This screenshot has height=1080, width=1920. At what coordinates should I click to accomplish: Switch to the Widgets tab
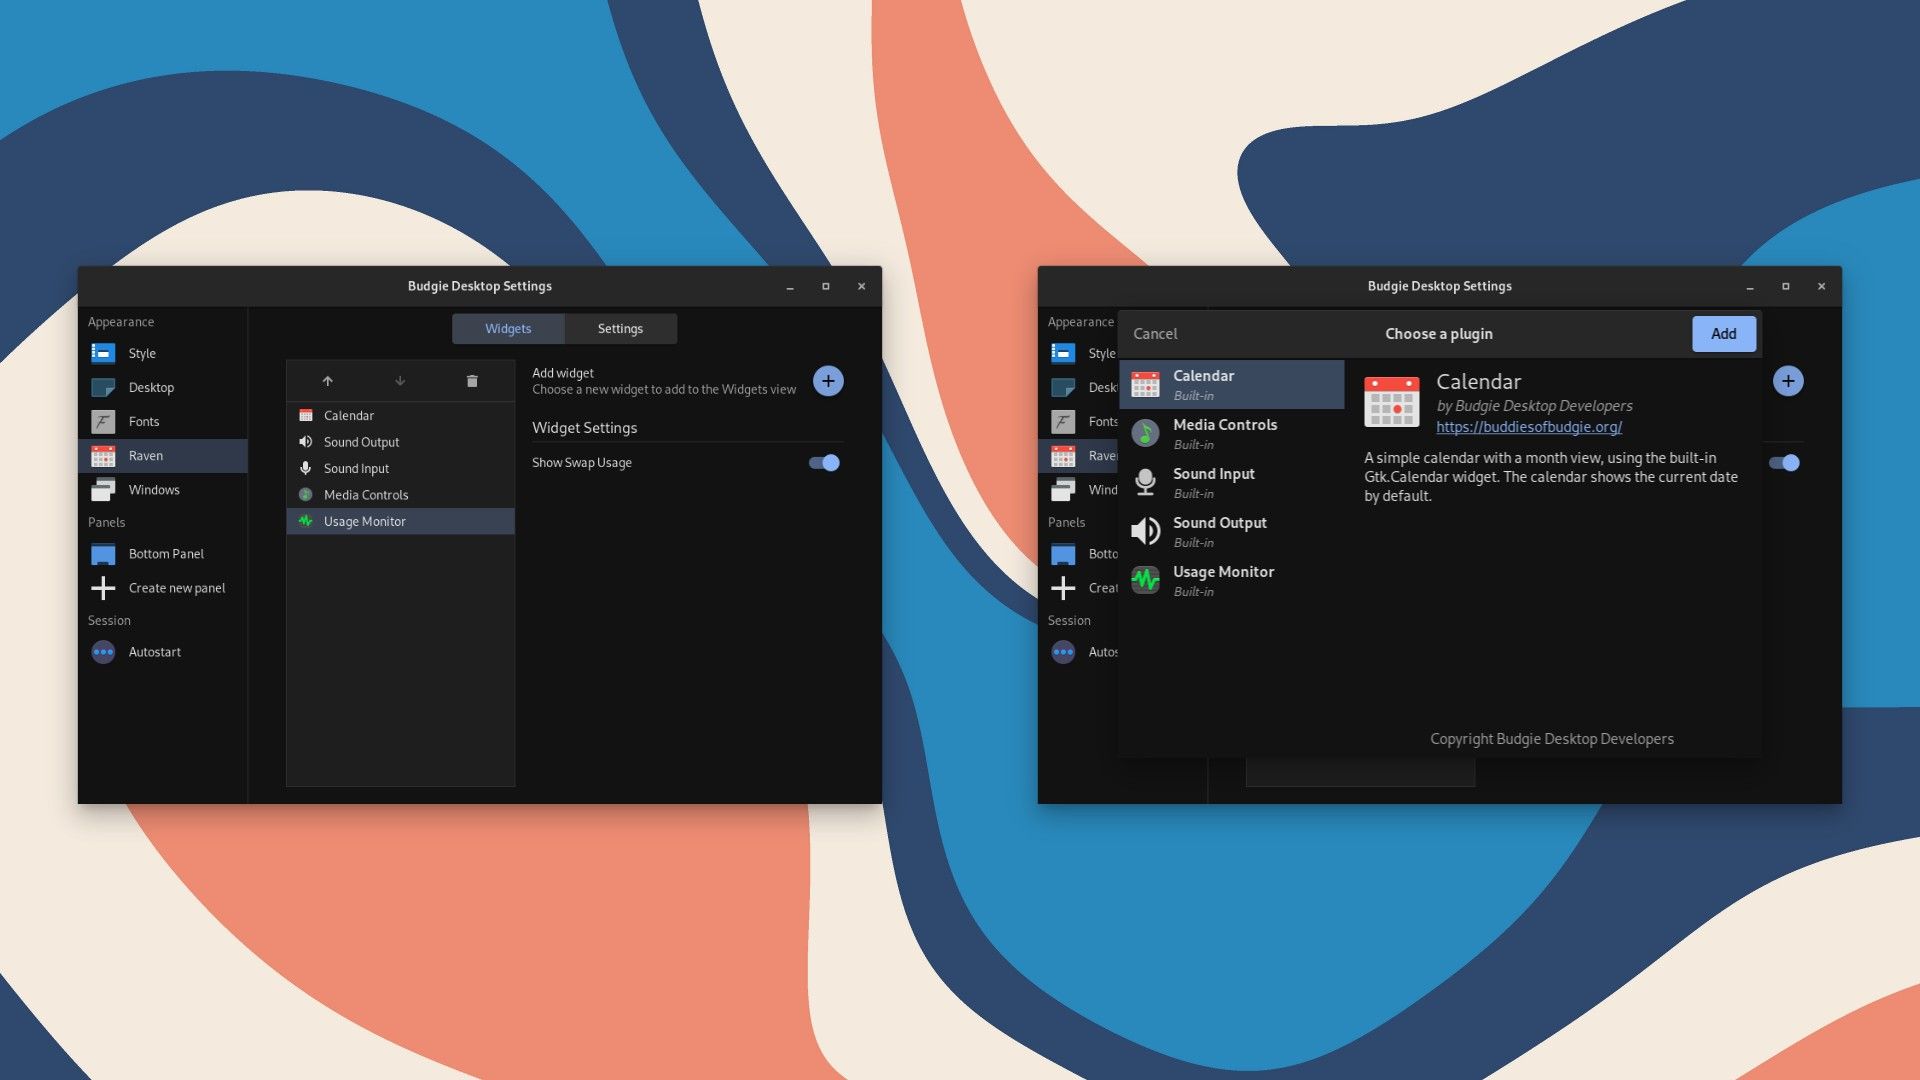pyautogui.click(x=508, y=328)
